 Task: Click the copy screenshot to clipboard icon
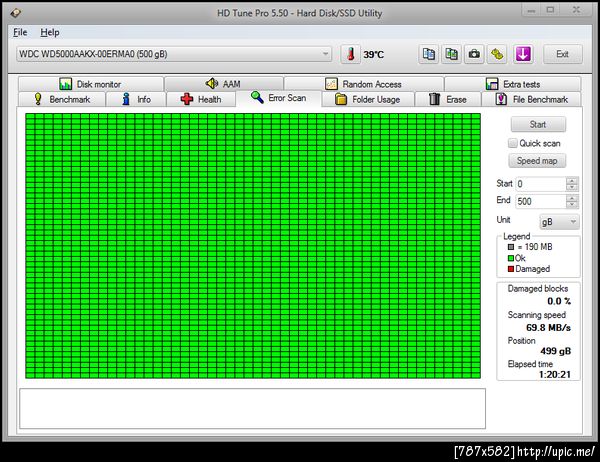pyautogui.click(x=452, y=54)
